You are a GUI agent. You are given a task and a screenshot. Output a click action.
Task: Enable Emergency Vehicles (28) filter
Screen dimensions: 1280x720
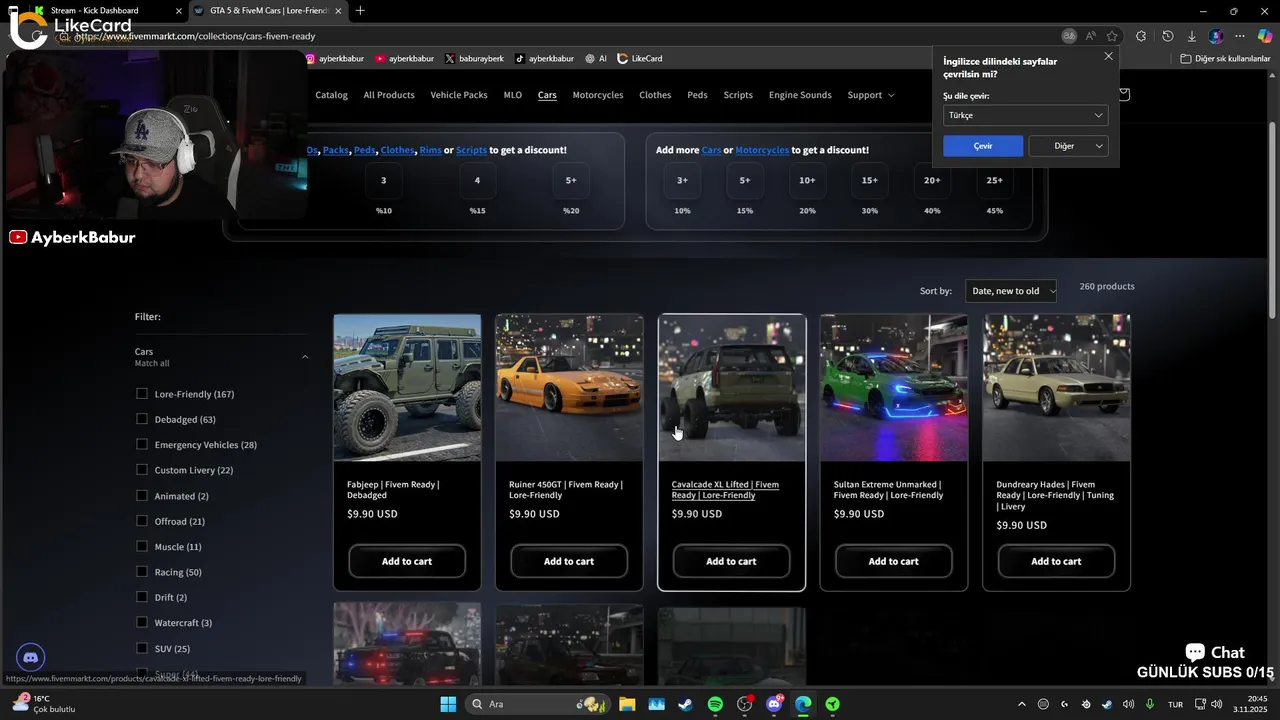pos(142,444)
